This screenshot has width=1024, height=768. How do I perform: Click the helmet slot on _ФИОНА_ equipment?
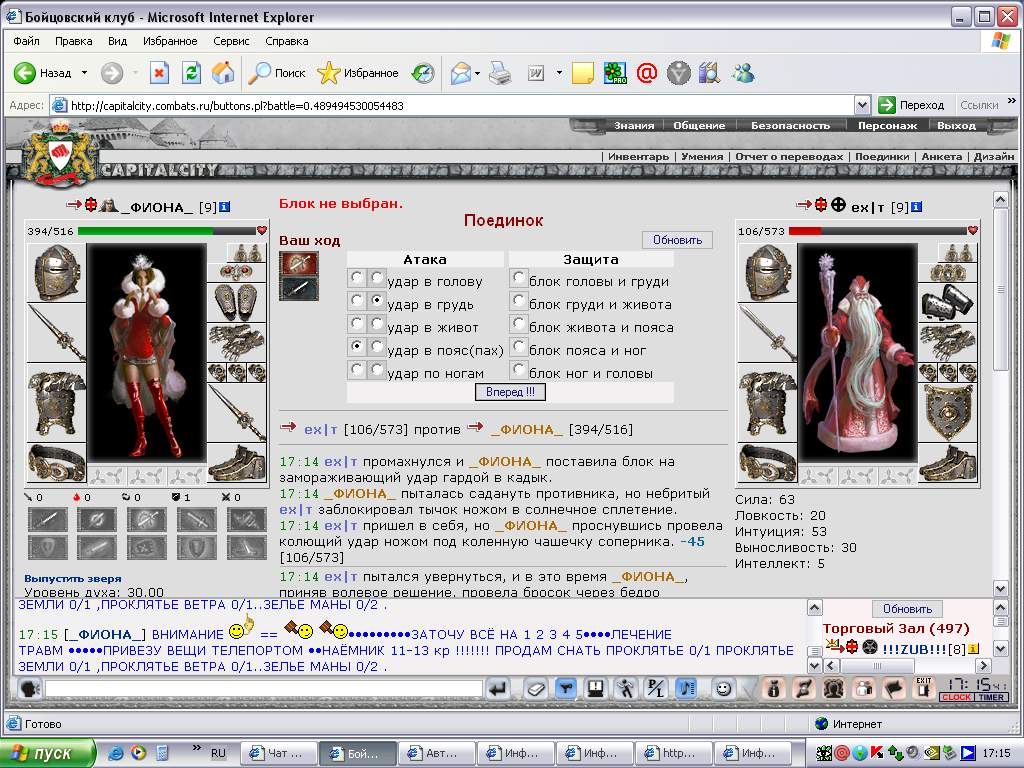pyautogui.click(x=57, y=272)
